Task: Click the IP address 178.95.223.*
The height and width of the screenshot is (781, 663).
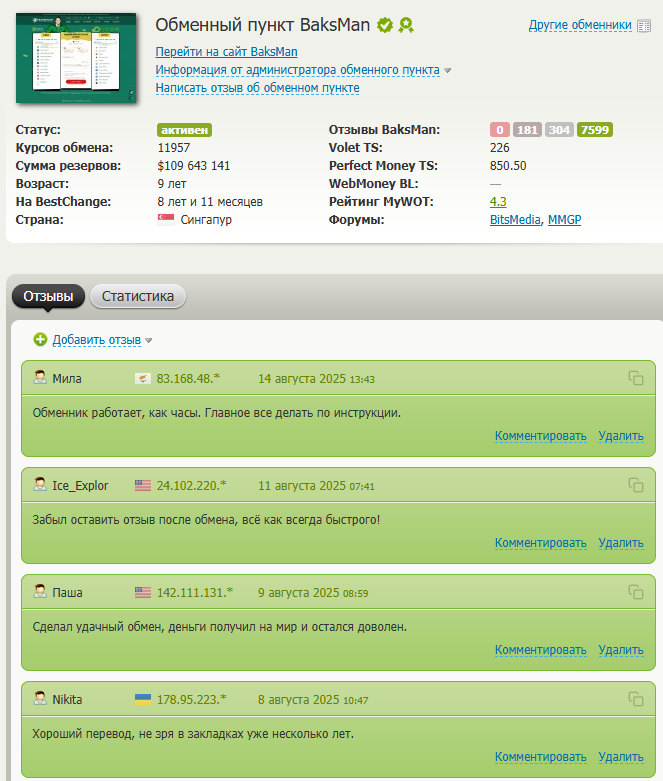Action: [x=191, y=700]
